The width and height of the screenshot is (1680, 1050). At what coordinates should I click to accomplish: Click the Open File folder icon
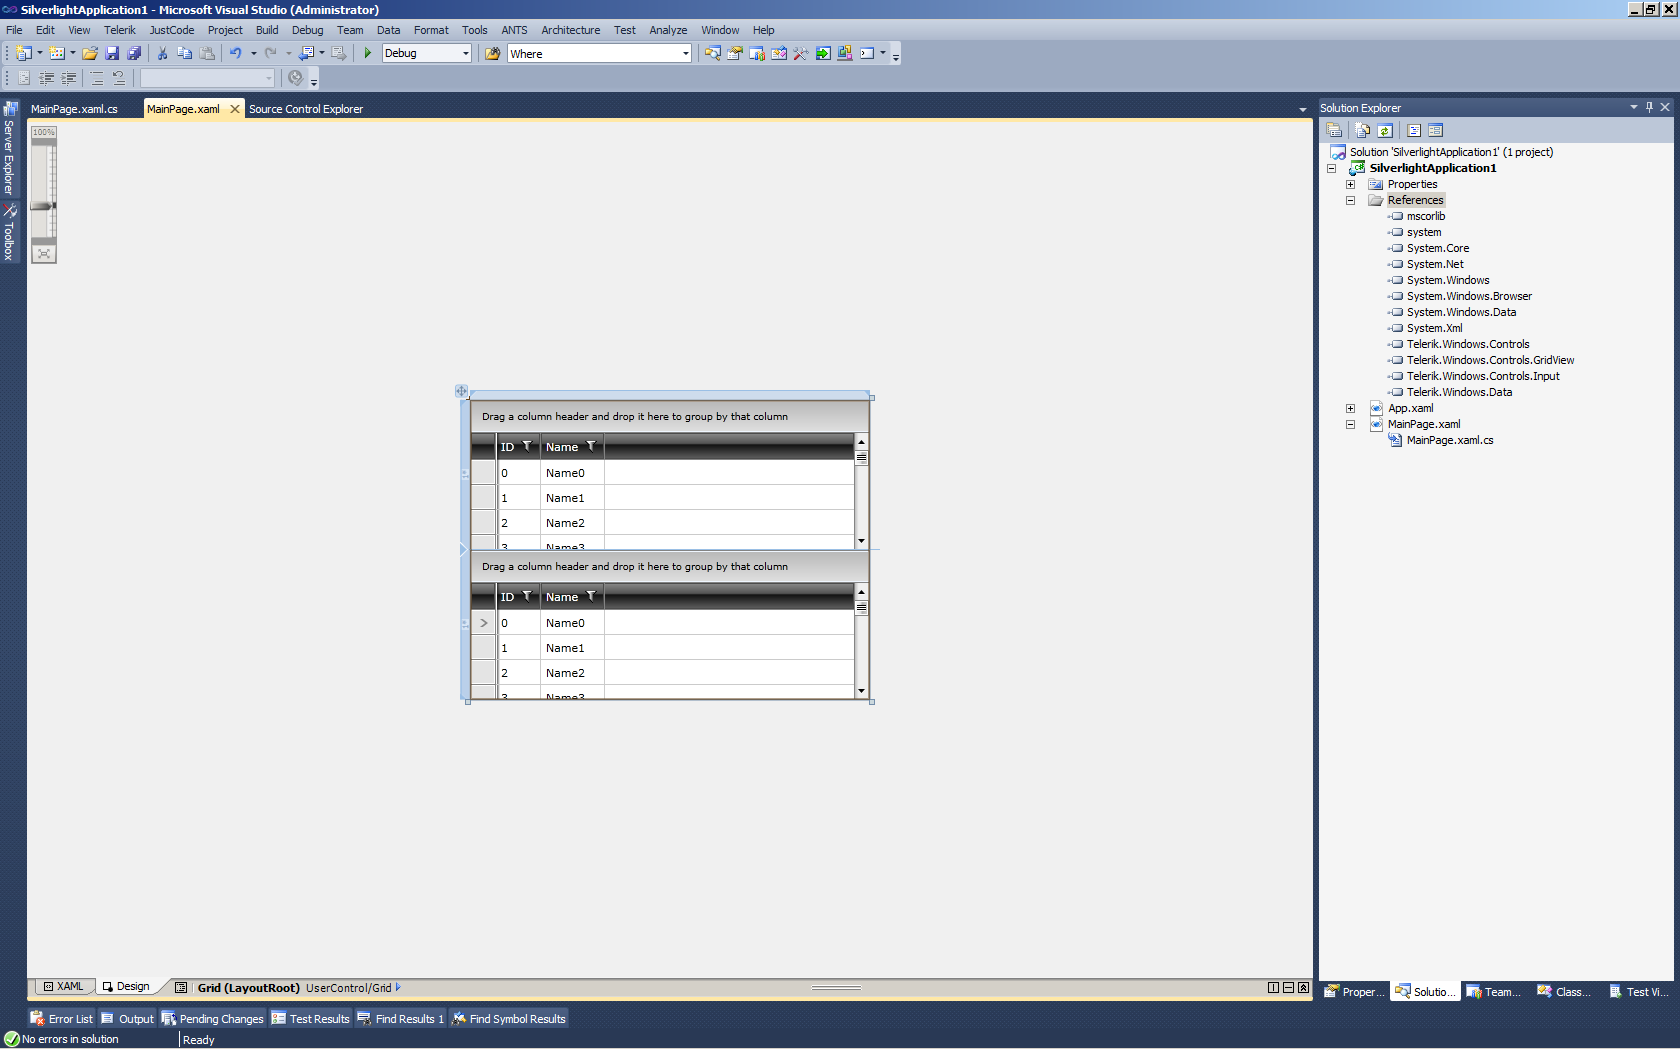pyautogui.click(x=90, y=53)
